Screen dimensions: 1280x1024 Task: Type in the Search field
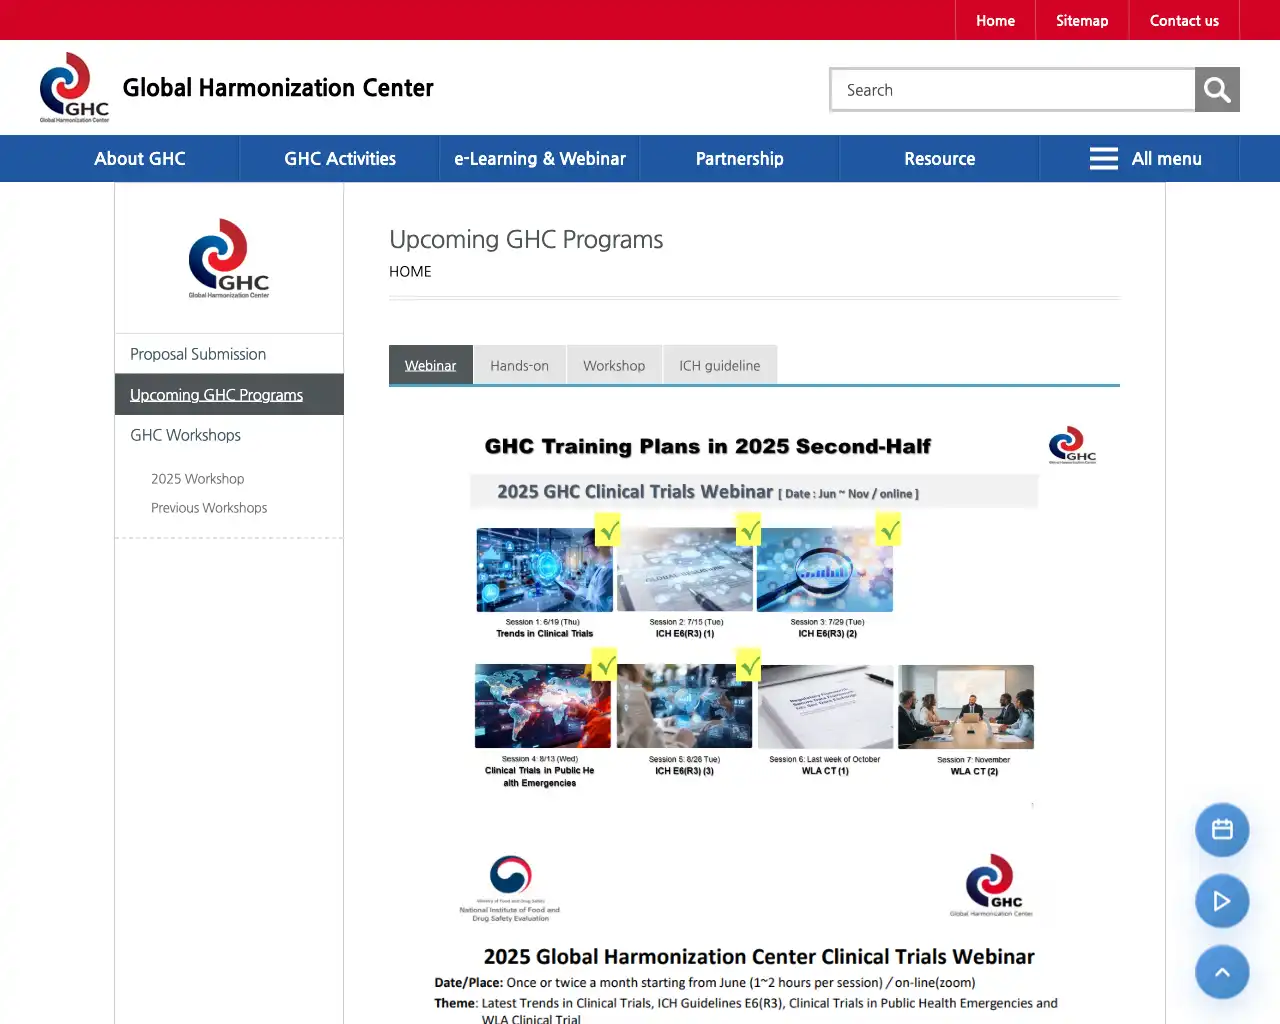click(1012, 90)
